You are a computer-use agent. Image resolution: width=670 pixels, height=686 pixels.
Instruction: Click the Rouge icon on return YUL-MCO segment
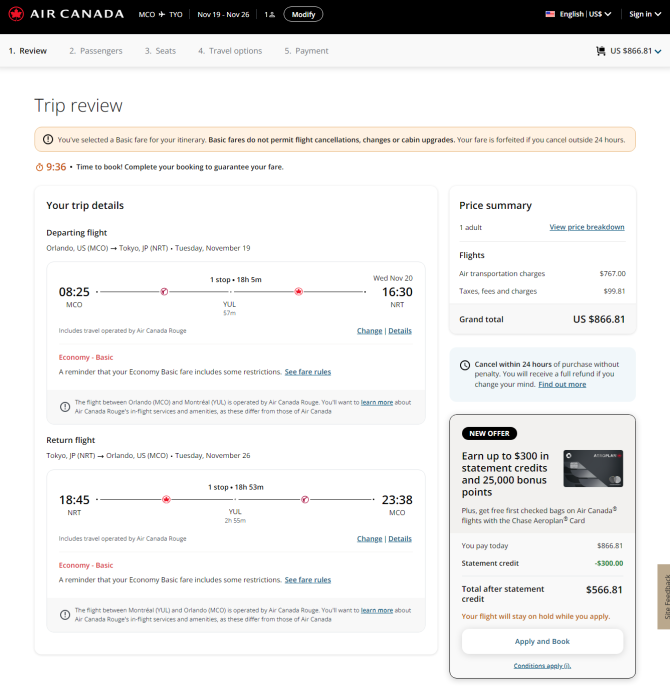(305, 499)
